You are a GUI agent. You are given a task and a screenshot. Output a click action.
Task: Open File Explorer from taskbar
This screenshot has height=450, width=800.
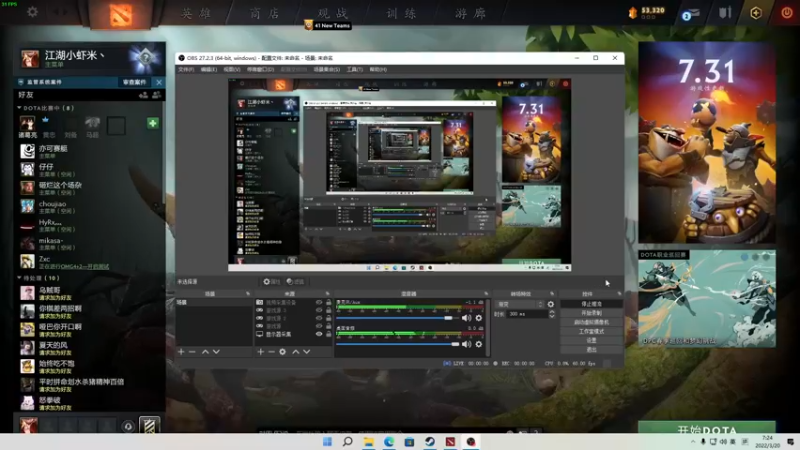click(368, 441)
